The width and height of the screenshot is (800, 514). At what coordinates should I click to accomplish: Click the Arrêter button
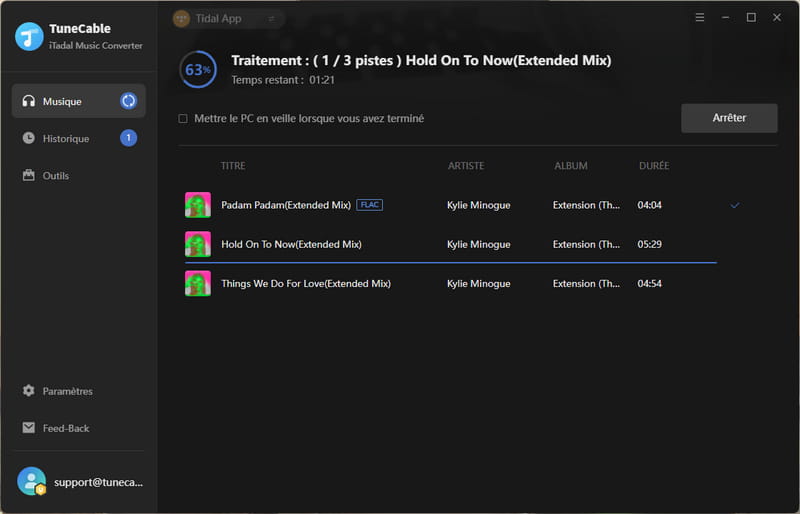[729, 118]
